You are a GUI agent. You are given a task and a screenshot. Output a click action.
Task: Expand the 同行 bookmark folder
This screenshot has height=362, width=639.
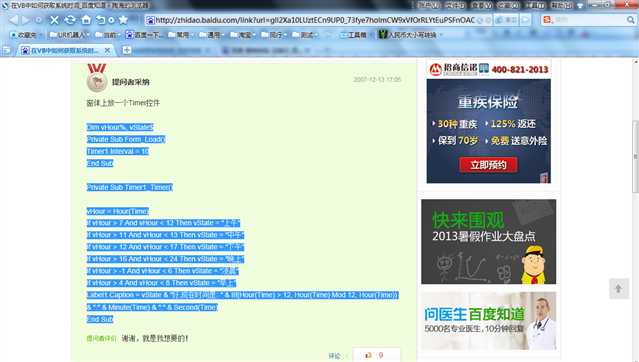(273, 35)
